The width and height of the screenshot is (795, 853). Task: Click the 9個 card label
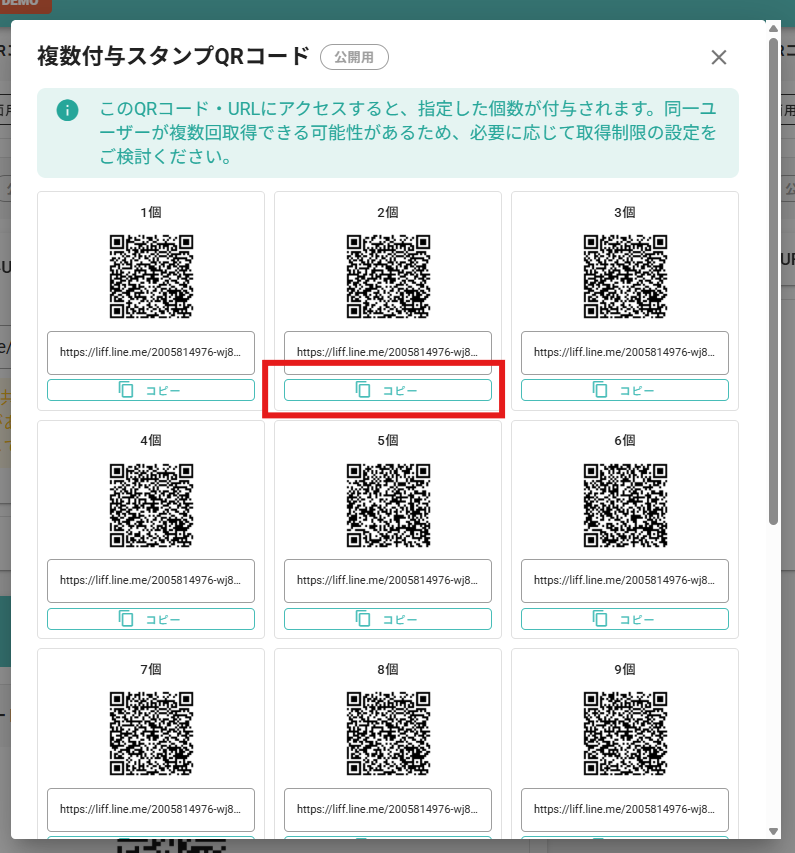tap(625, 669)
